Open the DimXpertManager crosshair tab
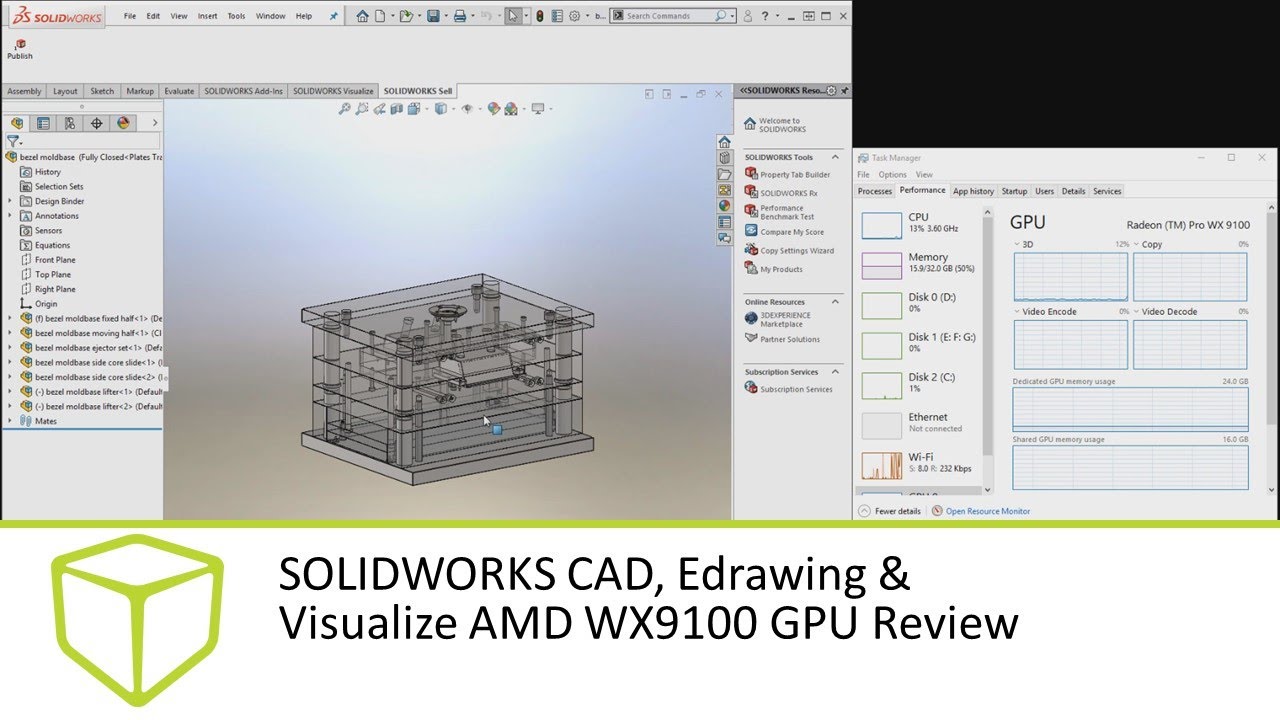 click(x=96, y=123)
